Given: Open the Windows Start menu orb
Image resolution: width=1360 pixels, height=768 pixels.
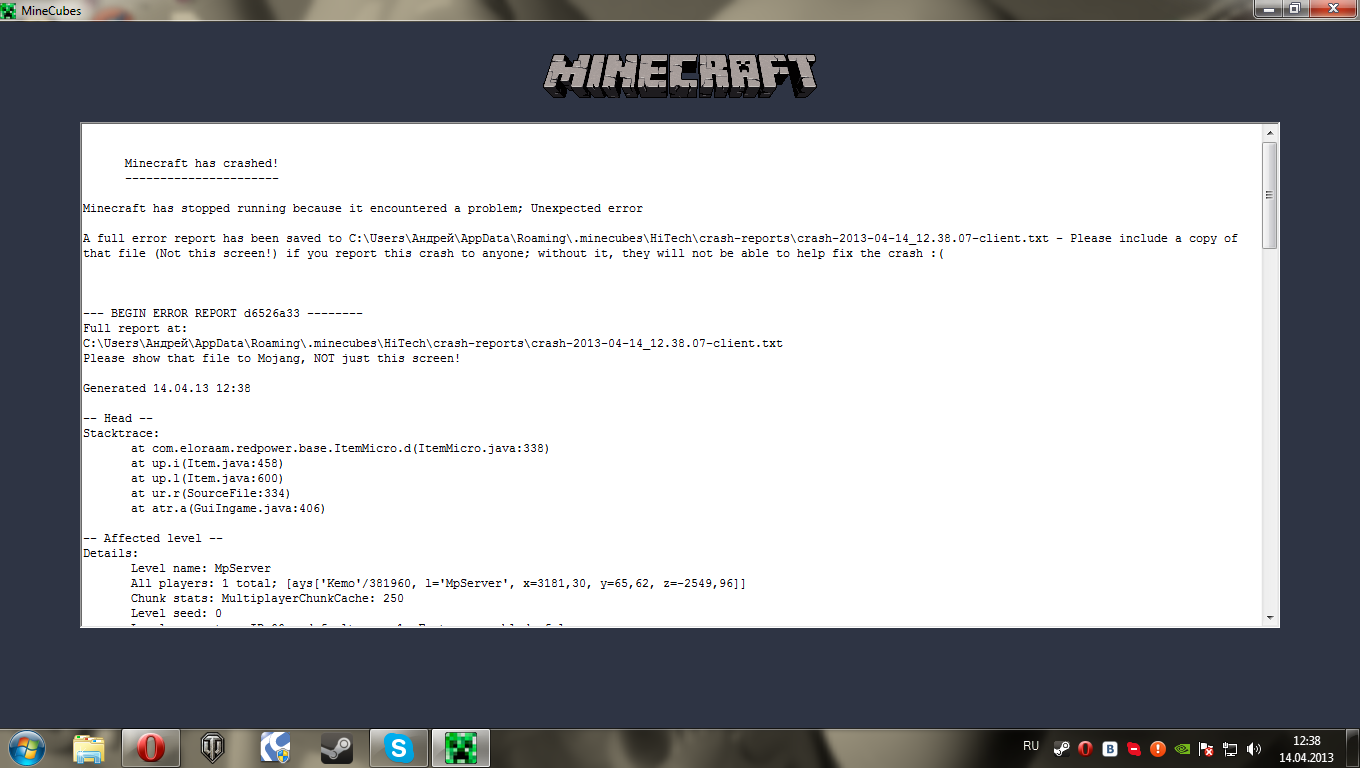Looking at the screenshot, I should (26, 747).
